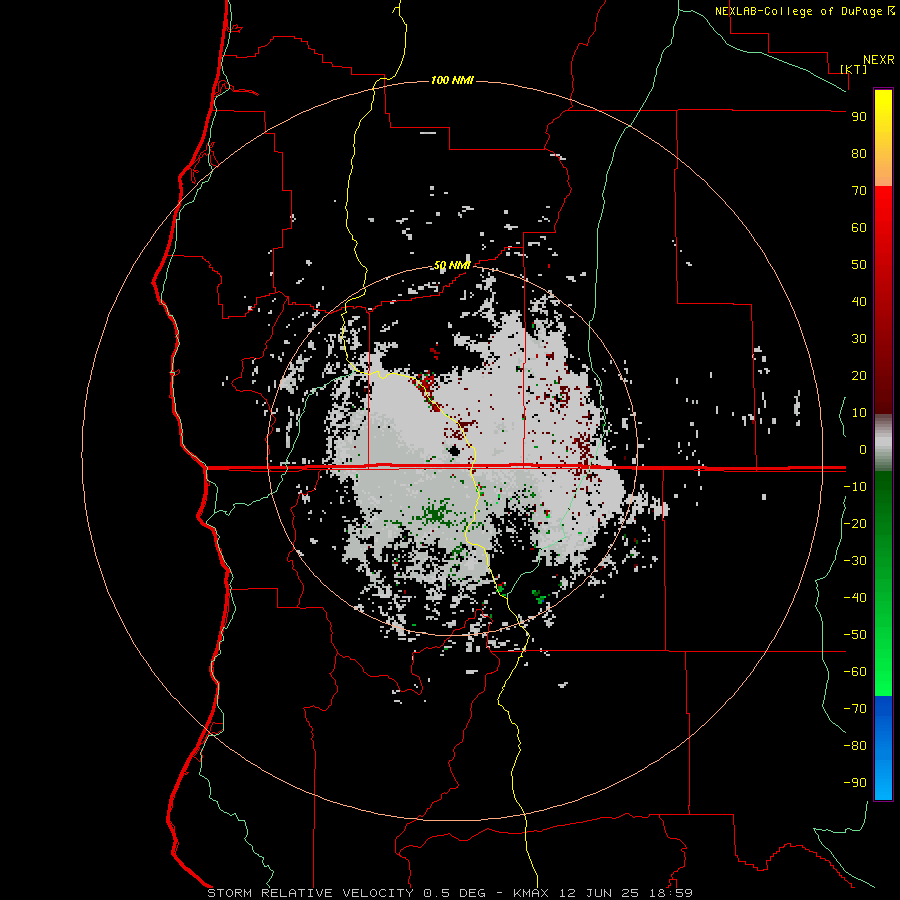
Task: Click the 80 value on velocity scale
Action: [859, 154]
